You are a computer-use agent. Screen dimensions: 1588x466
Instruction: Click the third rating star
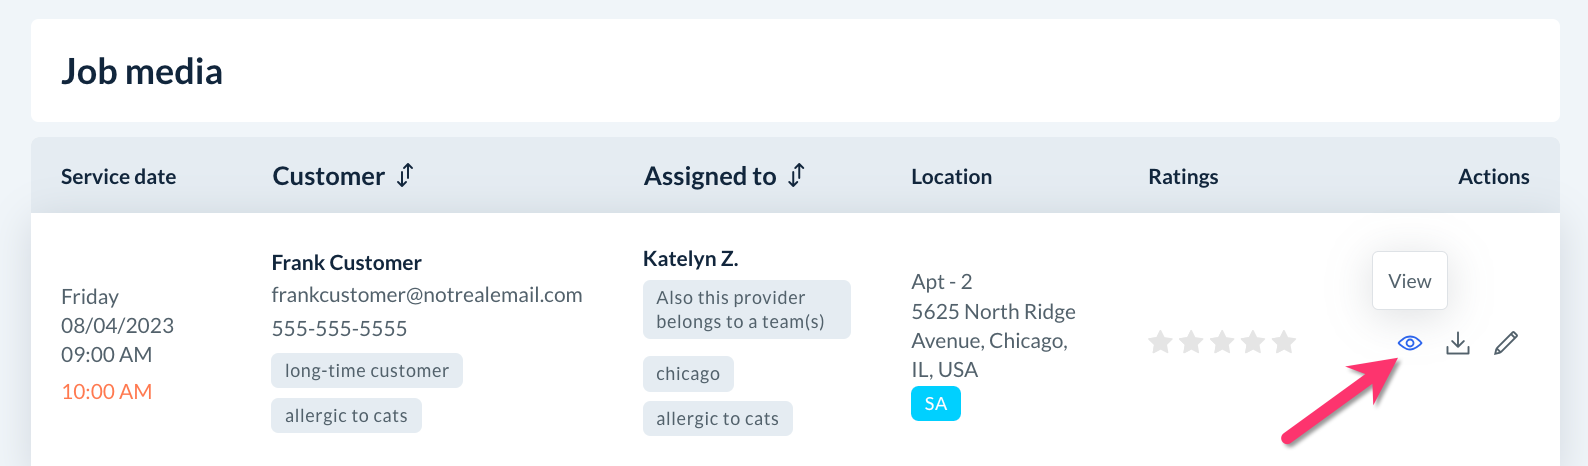click(1222, 343)
